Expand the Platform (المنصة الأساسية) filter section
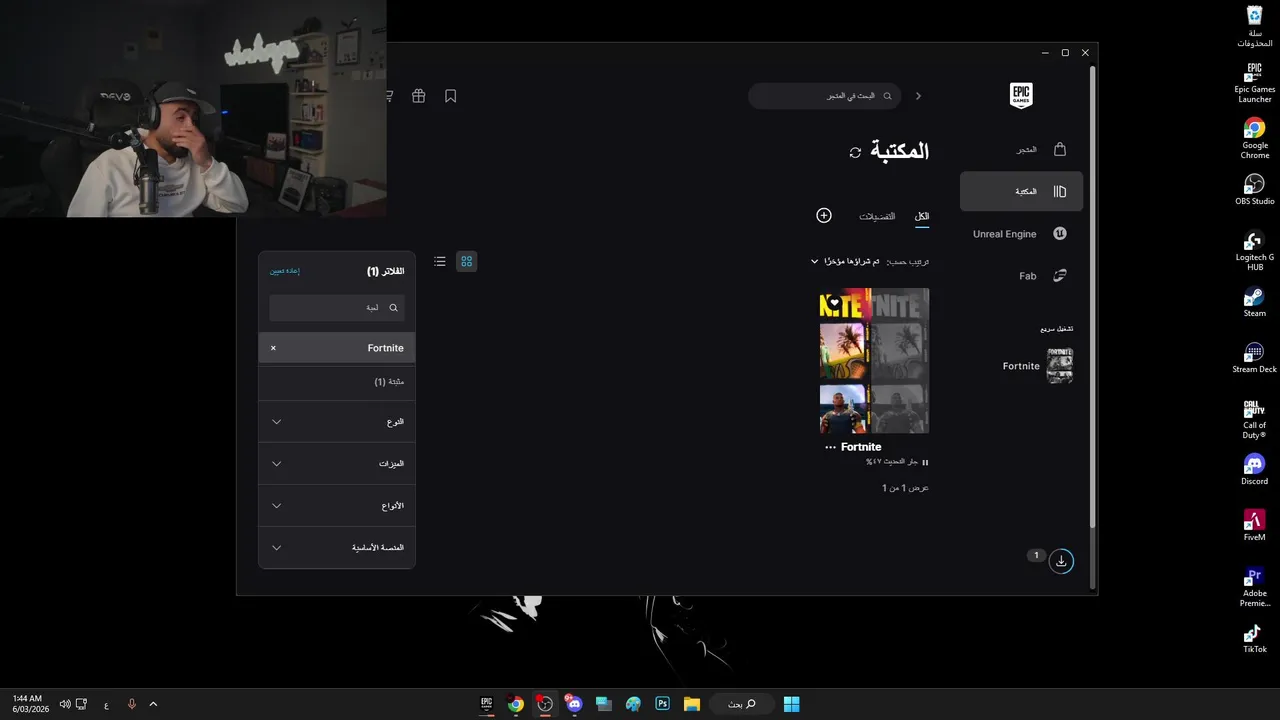The width and height of the screenshot is (1280, 720). 337,548
